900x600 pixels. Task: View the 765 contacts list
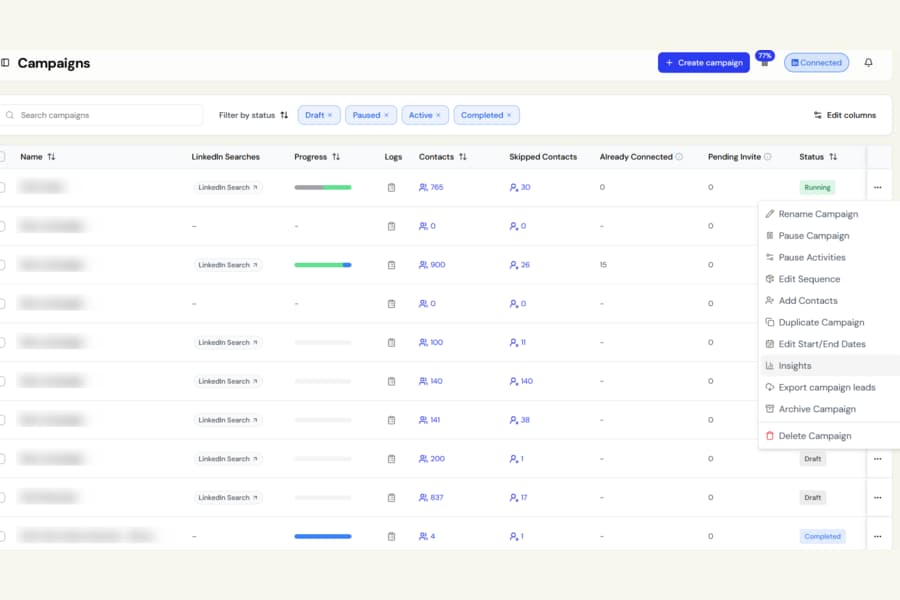pos(431,187)
